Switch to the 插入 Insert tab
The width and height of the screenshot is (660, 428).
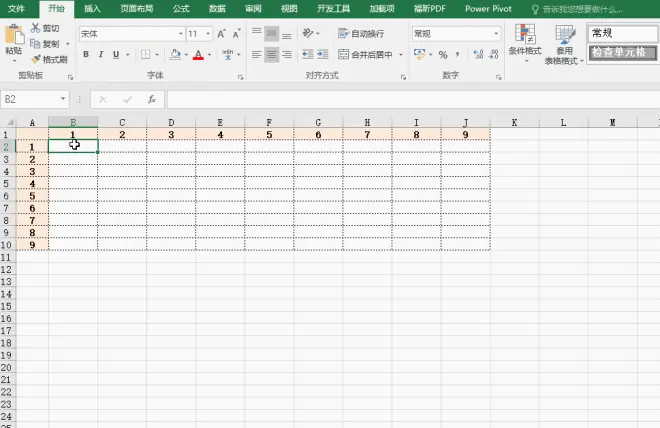tap(92, 8)
